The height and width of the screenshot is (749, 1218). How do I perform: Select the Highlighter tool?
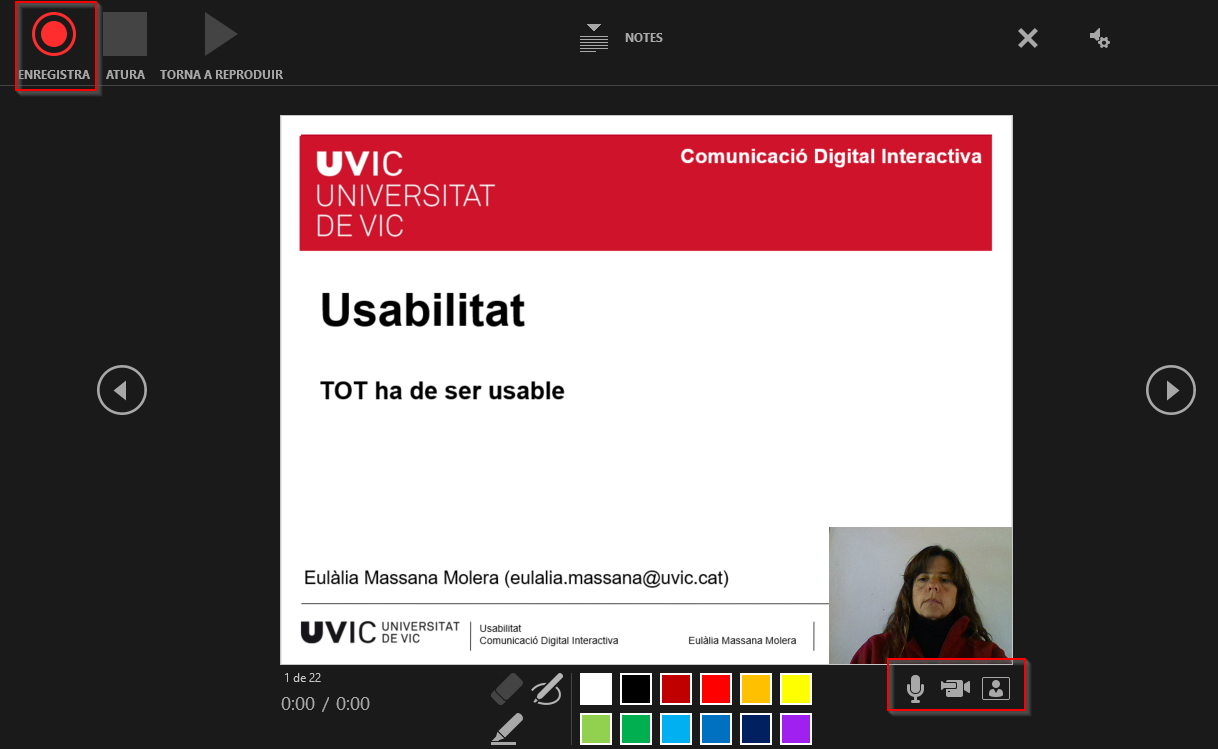pyautogui.click(x=507, y=729)
